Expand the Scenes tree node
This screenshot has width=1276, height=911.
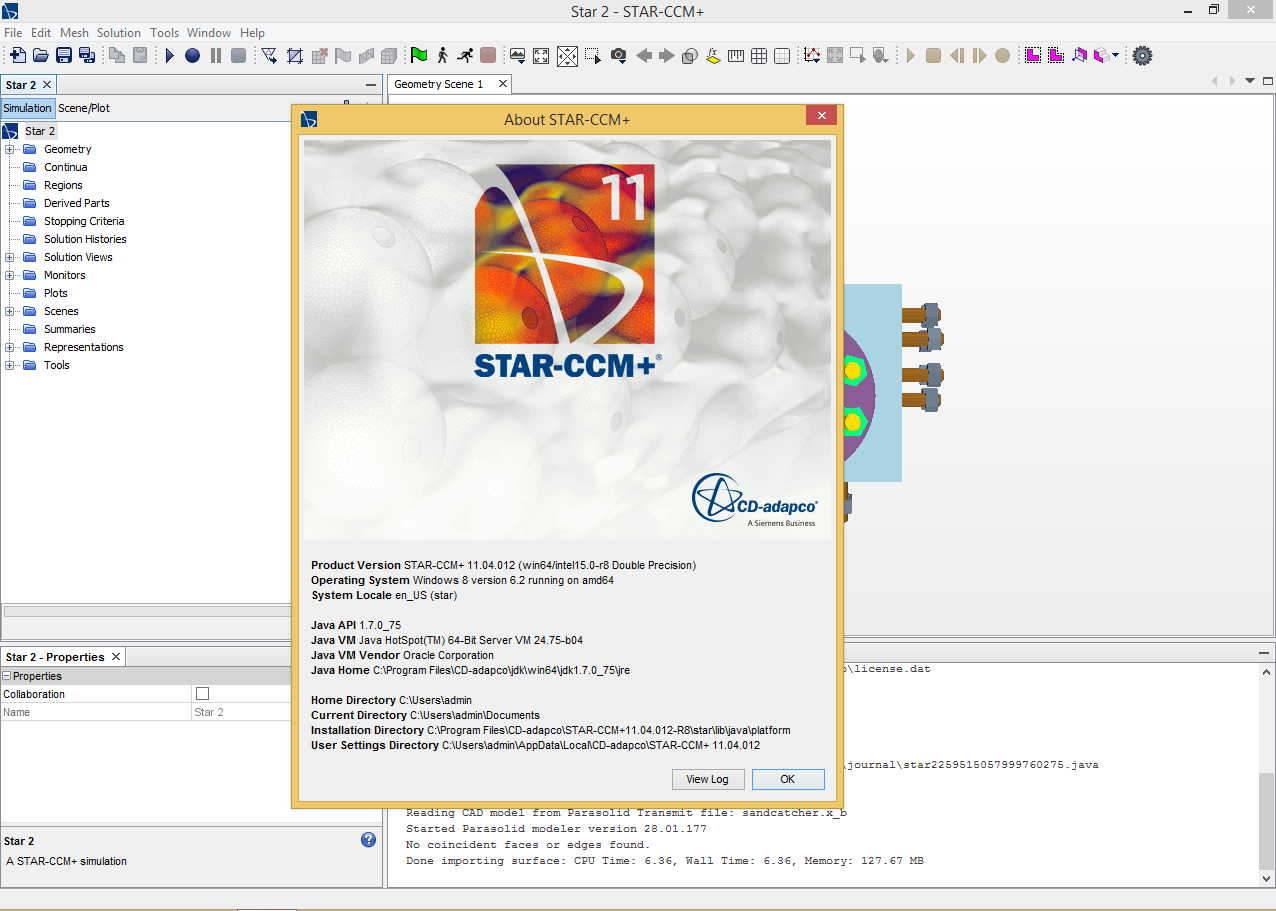pyautogui.click(x=10, y=312)
